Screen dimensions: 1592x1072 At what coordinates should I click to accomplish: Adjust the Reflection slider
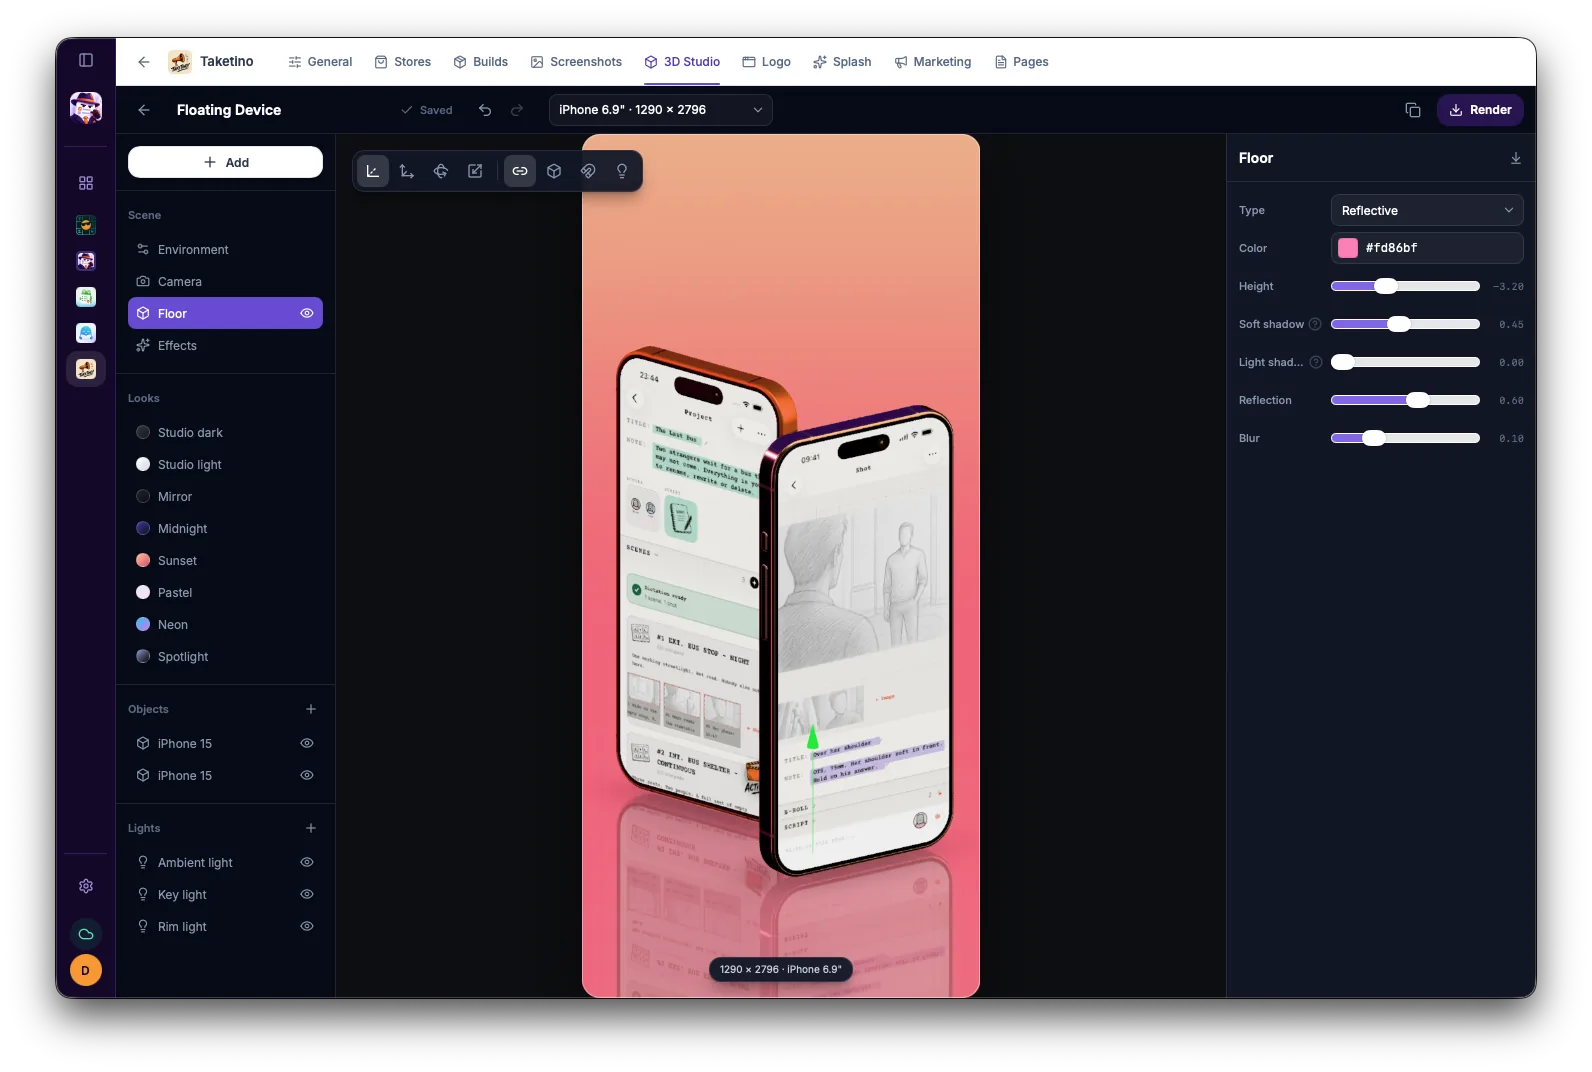1405,400
